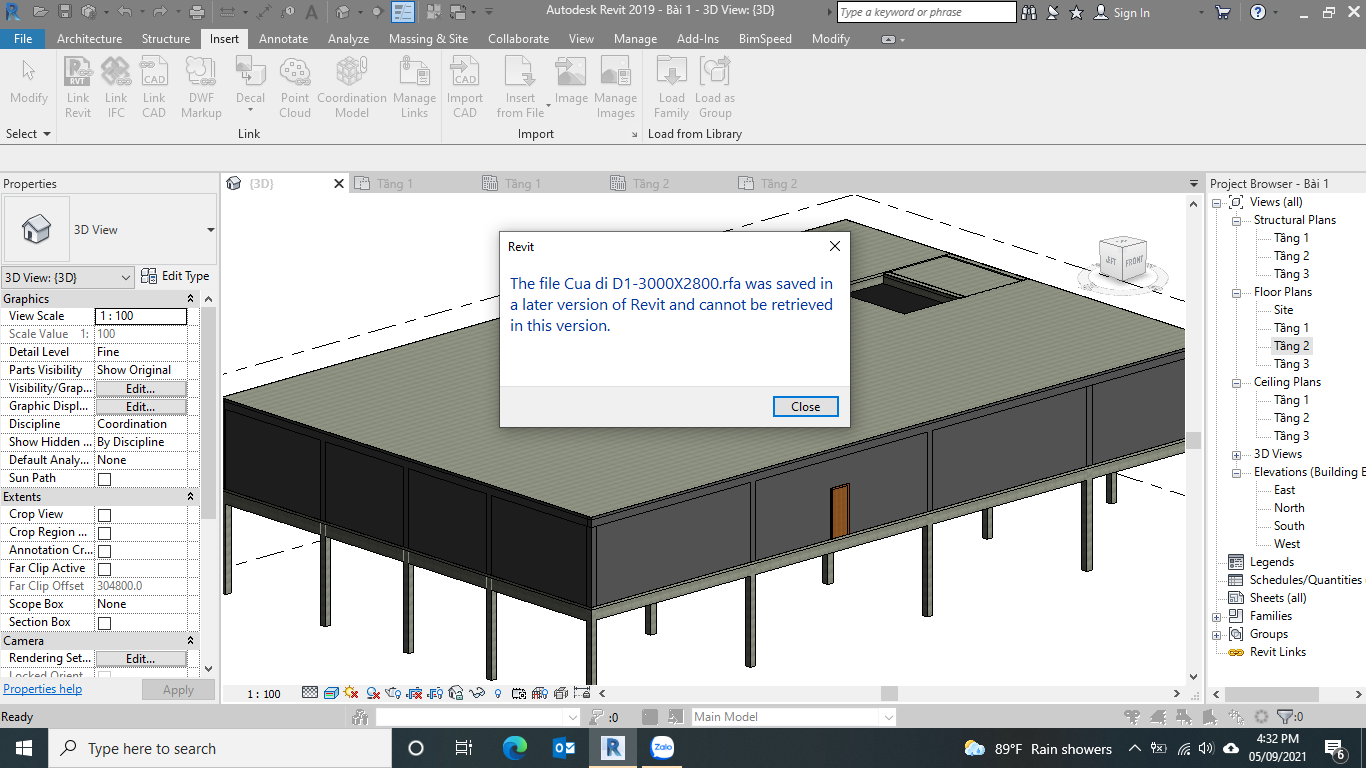Screen dimensions: 1366x768
Task: Enable the Sun Path checkbox
Action: pyautogui.click(x=104, y=479)
